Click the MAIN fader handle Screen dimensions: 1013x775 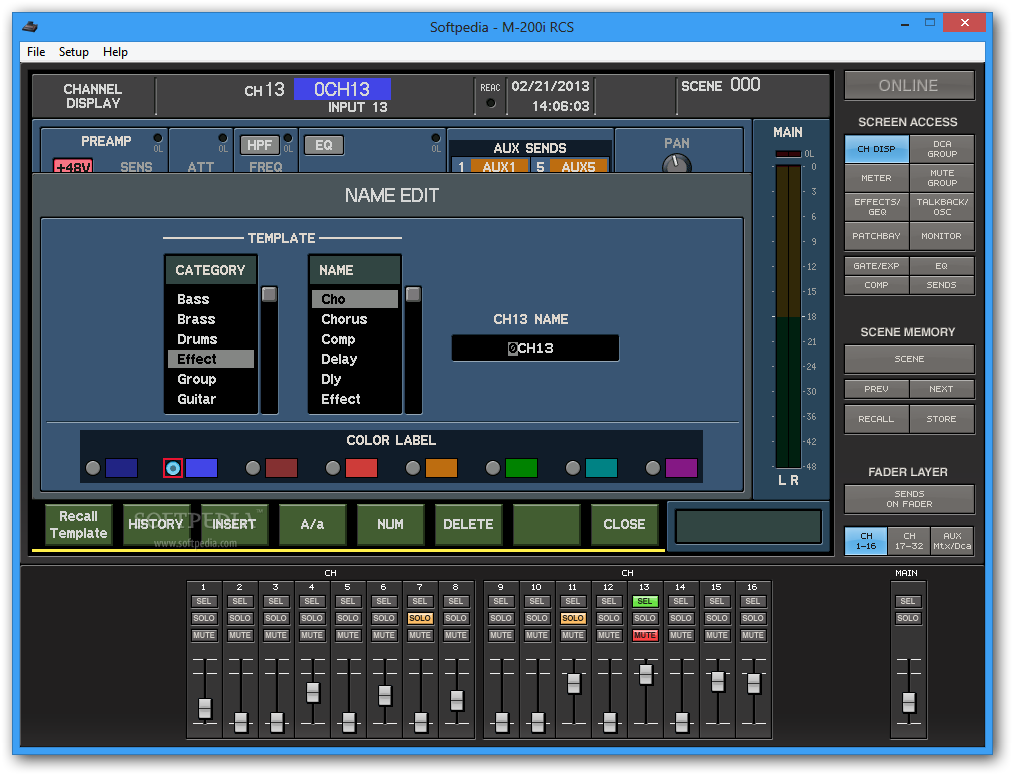tap(908, 703)
